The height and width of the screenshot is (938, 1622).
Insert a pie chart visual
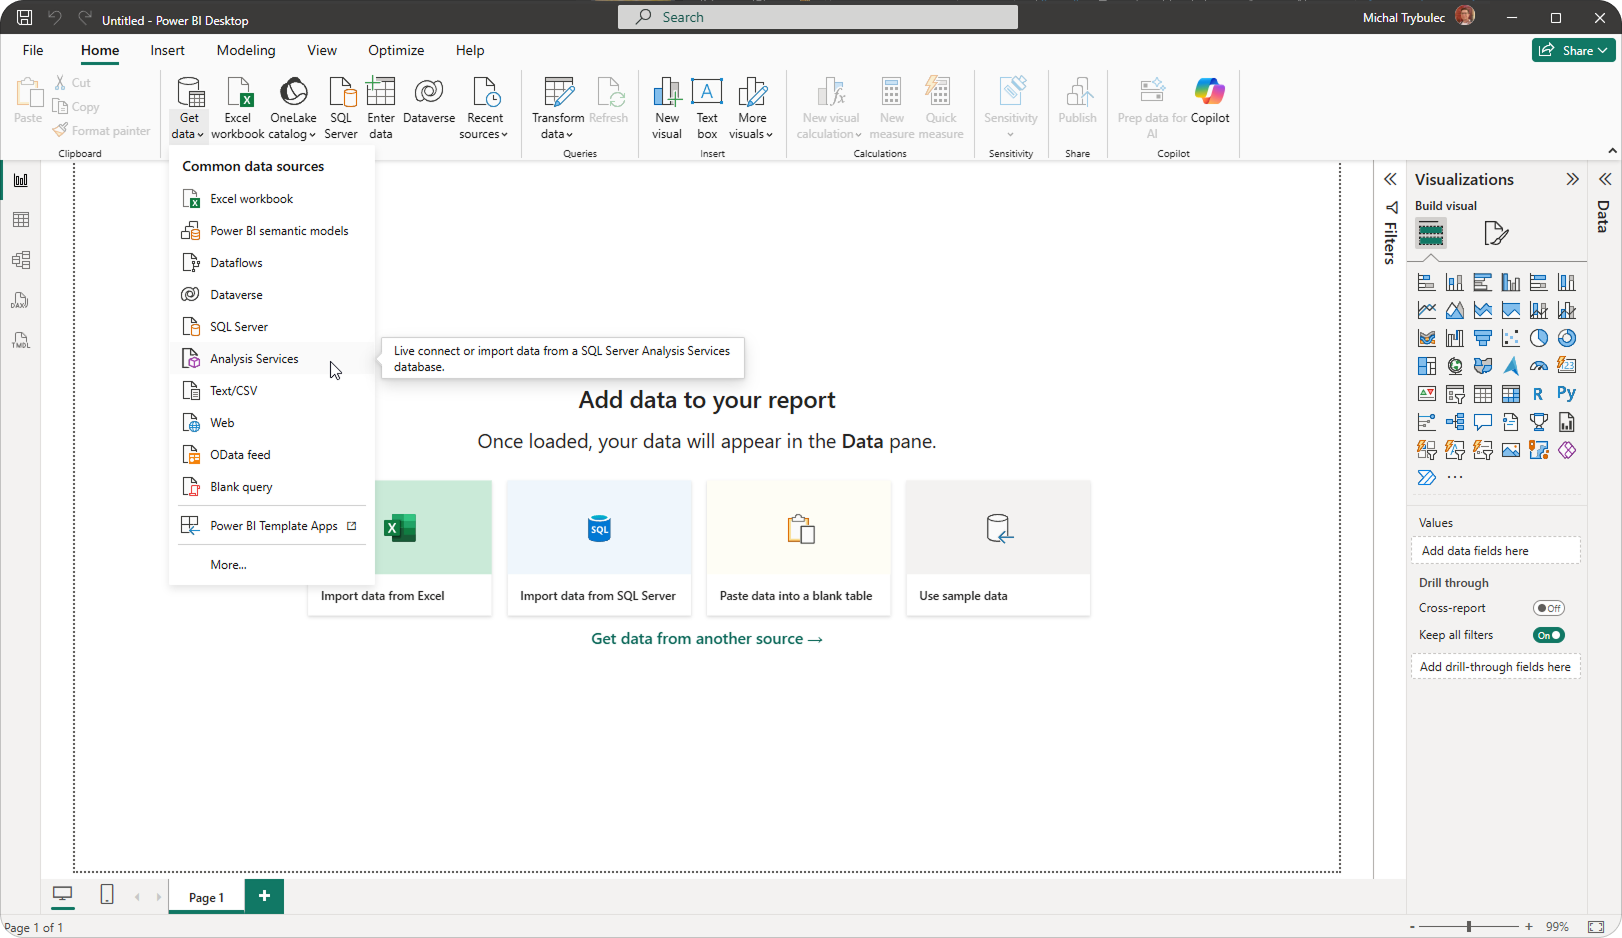coord(1540,337)
